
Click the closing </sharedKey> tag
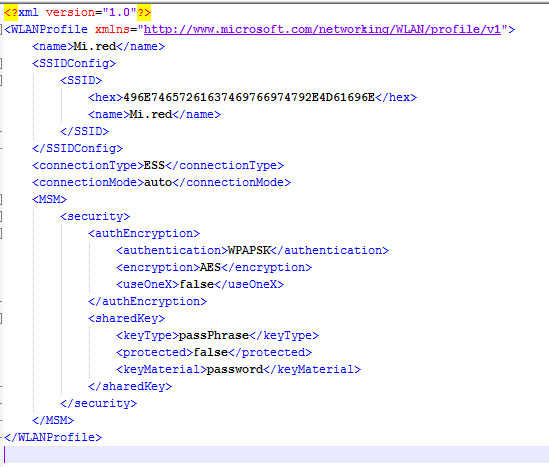tap(130, 386)
